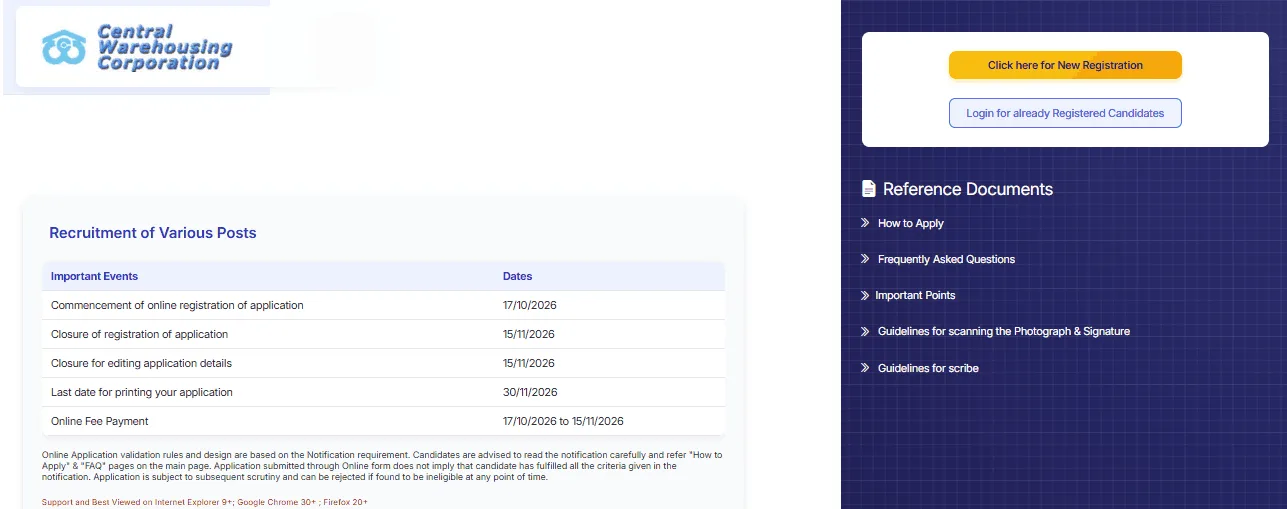
Task: Click the Online Application validation rules paragraph
Action: coord(382,466)
